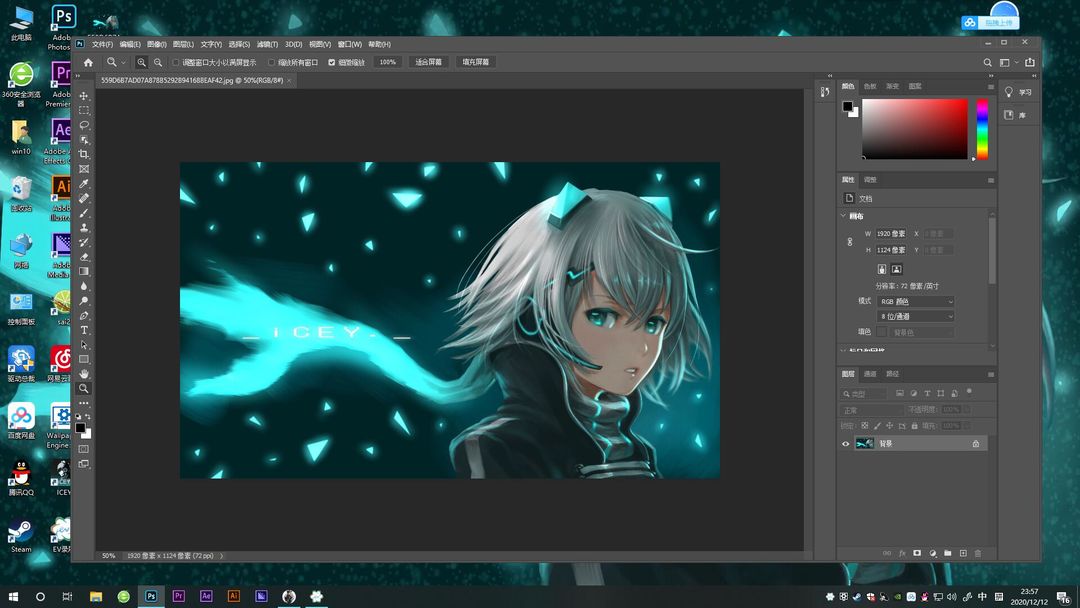The width and height of the screenshot is (1080, 608).
Task: Click the fill screen button
Action: [x=475, y=62]
